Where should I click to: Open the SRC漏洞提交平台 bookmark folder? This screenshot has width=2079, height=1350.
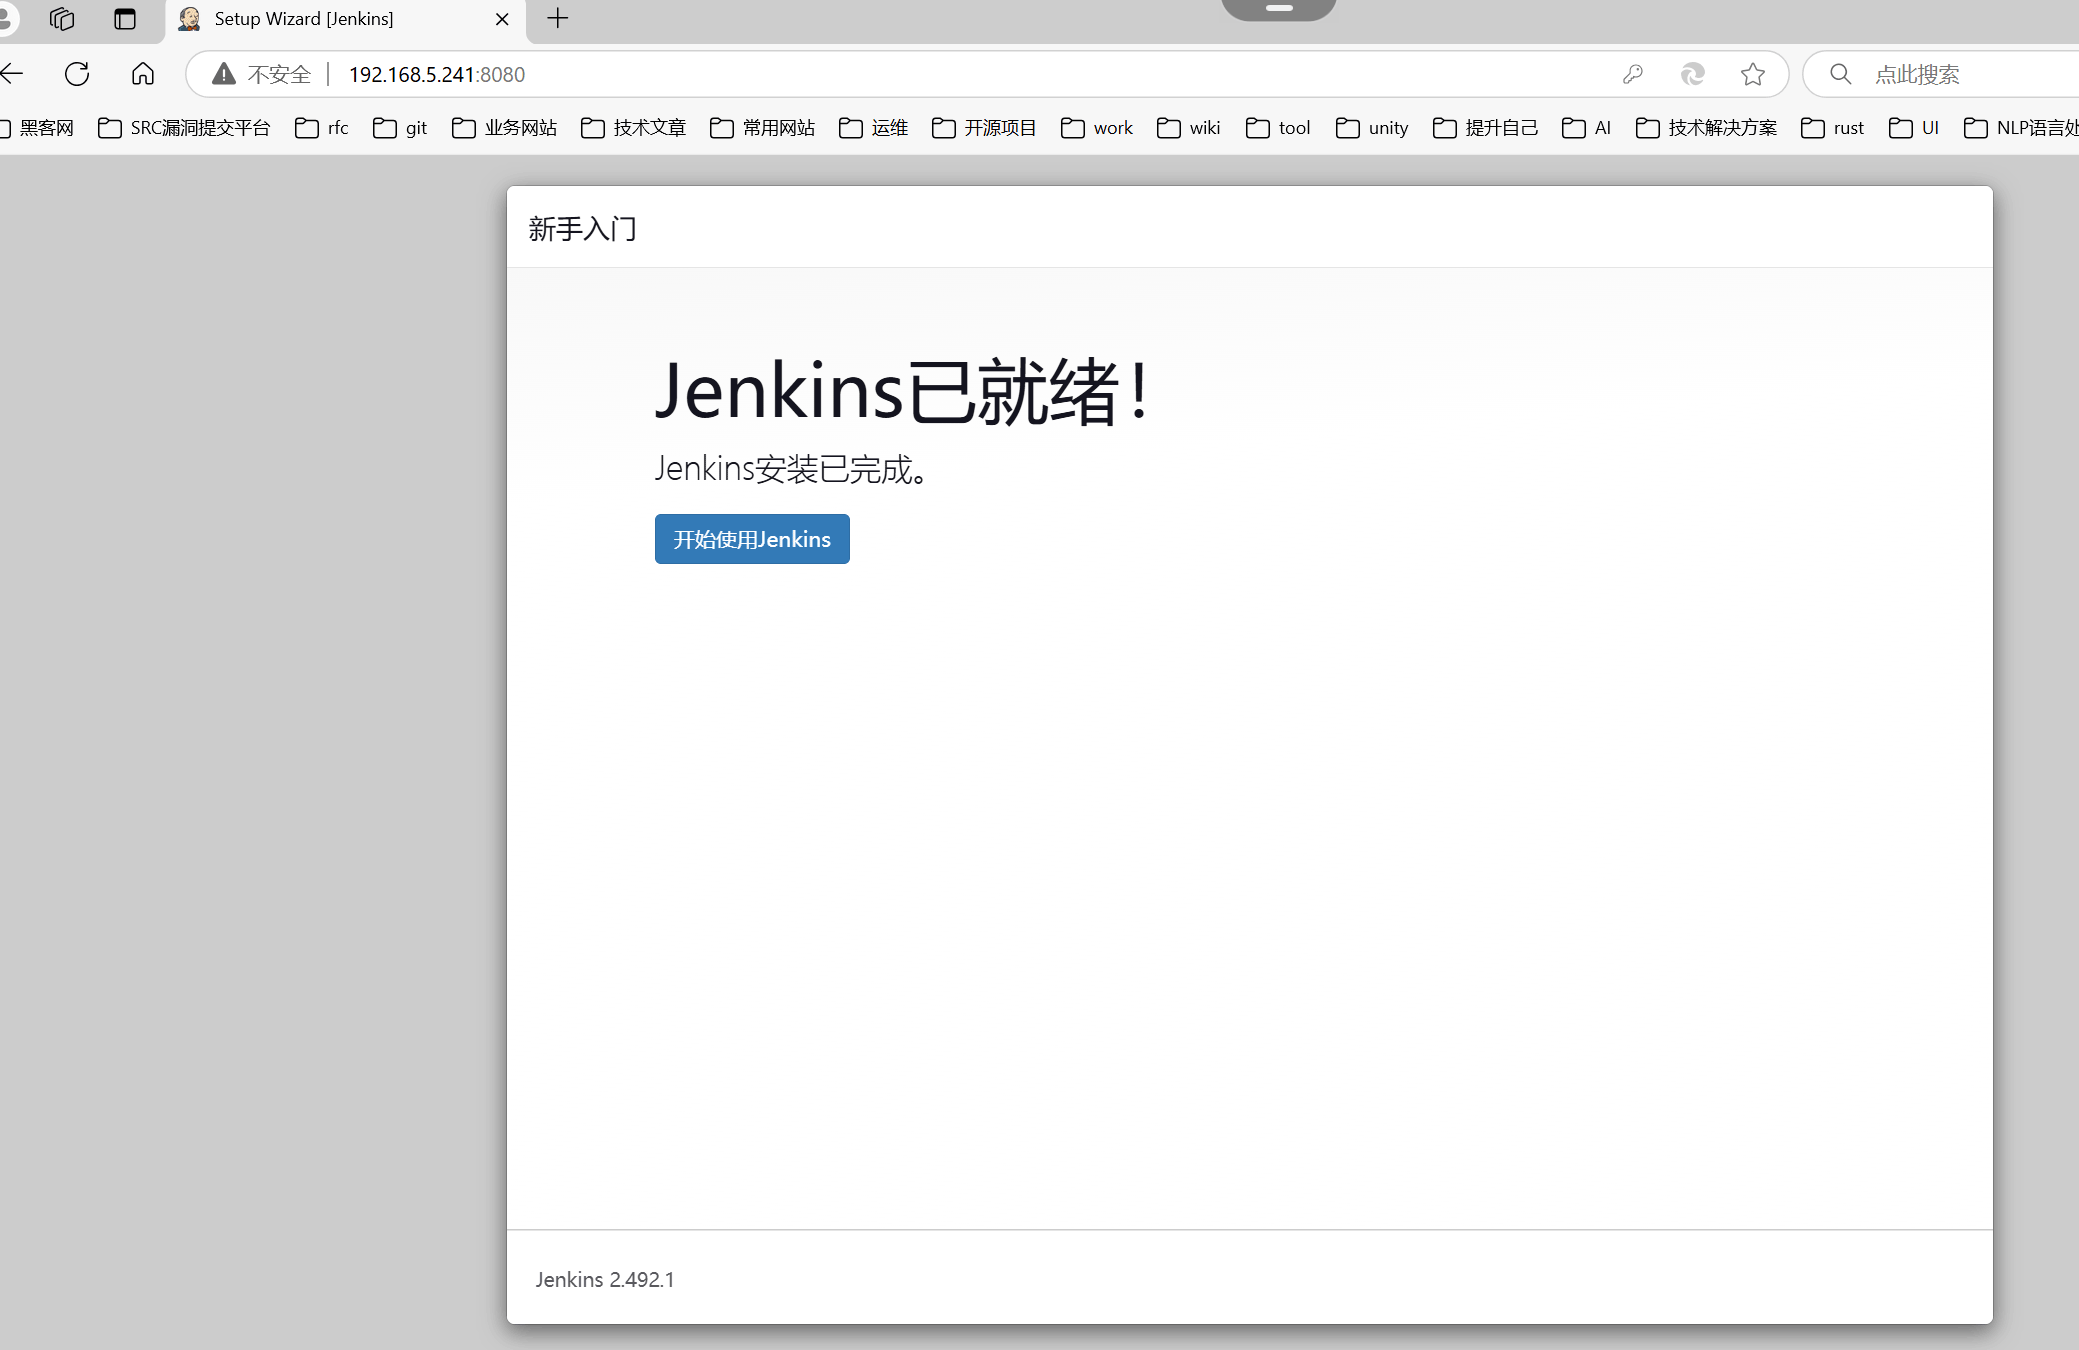[x=185, y=128]
